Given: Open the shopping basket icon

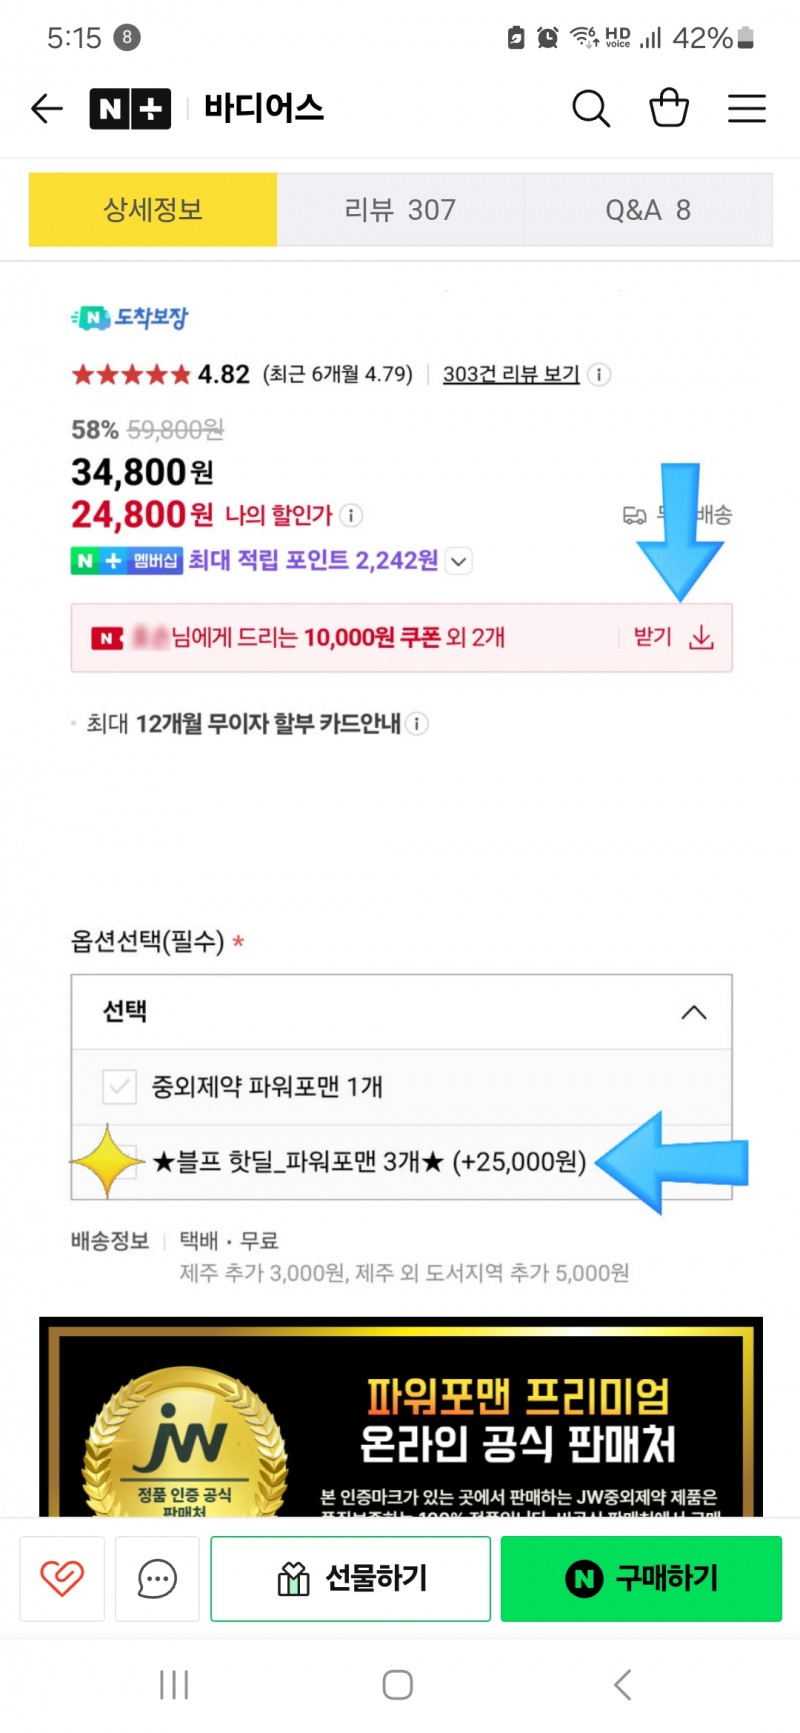Looking at the screenshot, I should click(669, 107).
